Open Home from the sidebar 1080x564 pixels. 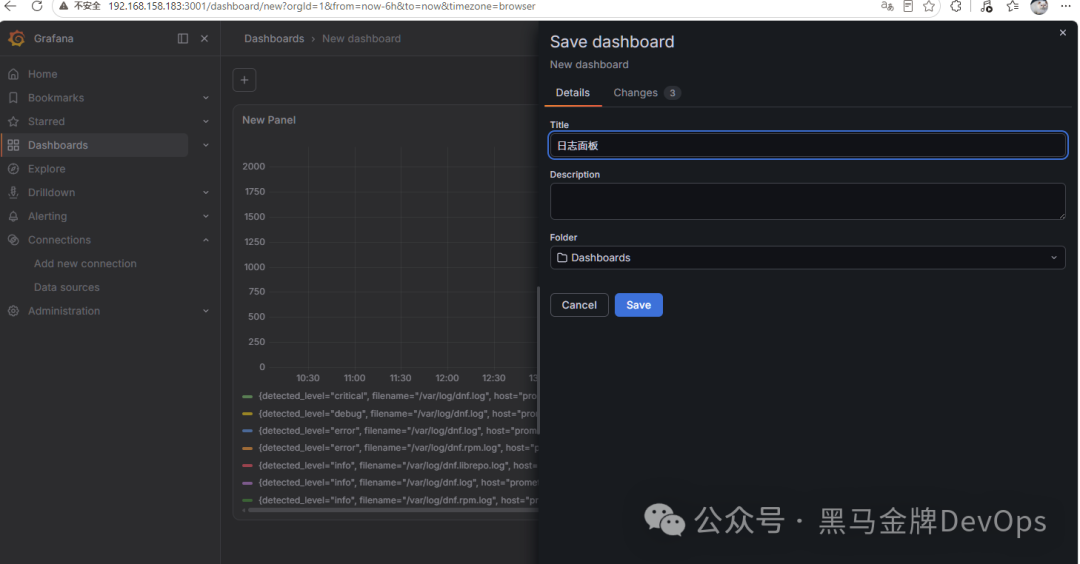point(43,74)
